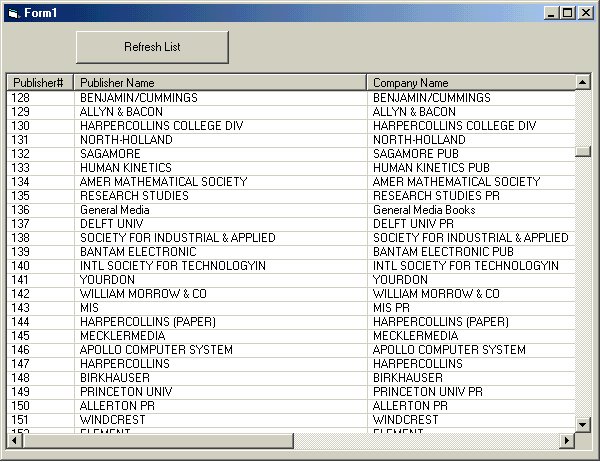Click General Media publisher name

114,210
